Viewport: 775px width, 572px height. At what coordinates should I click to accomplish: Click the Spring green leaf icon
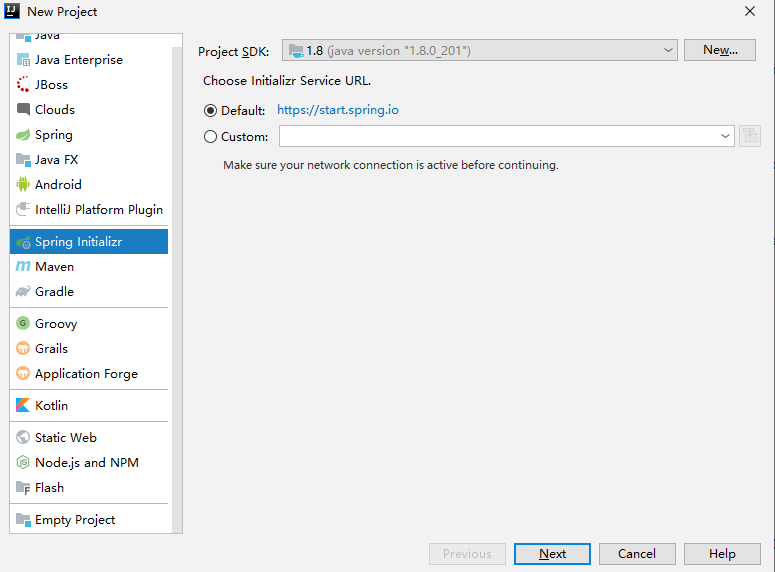tap(23, 134)
